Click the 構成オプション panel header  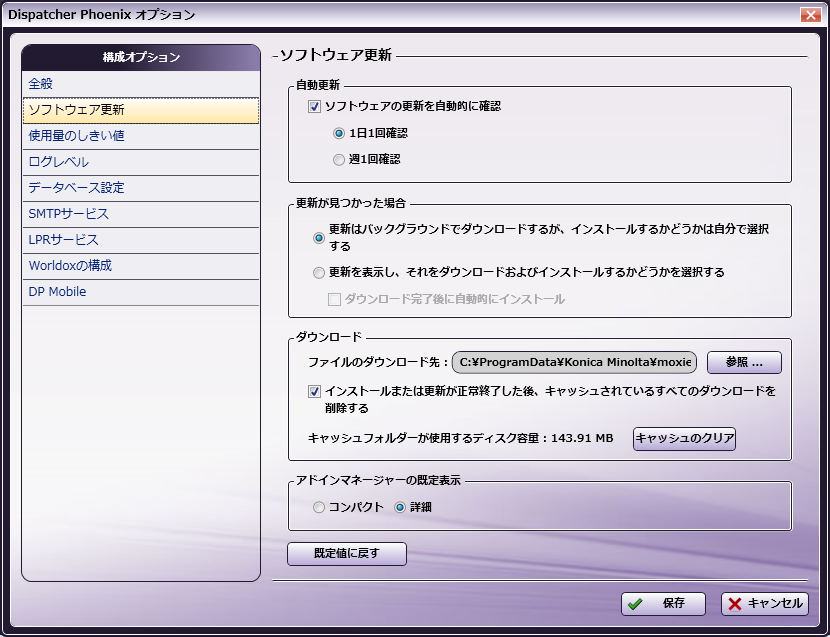pyautogui.click(x=141, y=57)
